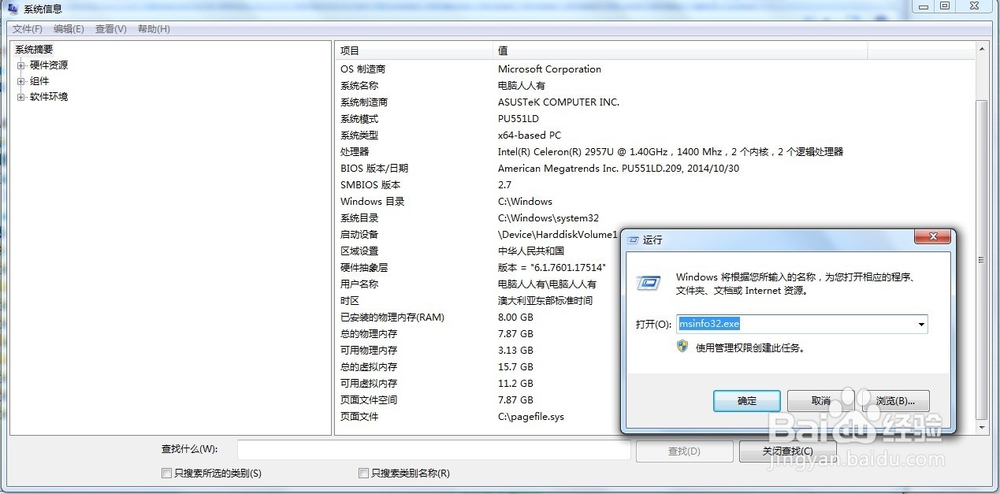Screen dimensions: 1000x494
Task: Select the 可用虚拟内存 row
Action: coord(478,384)
